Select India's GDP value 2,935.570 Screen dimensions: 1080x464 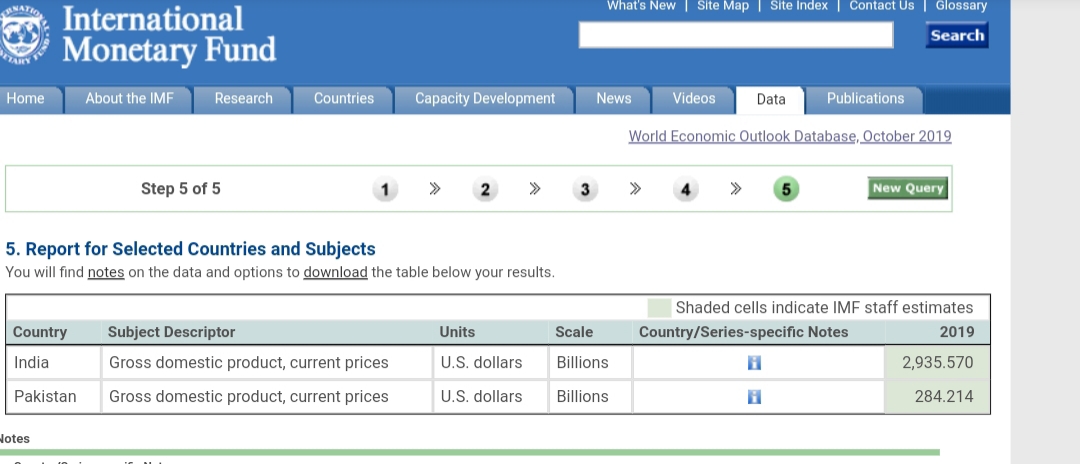(937, 363)
